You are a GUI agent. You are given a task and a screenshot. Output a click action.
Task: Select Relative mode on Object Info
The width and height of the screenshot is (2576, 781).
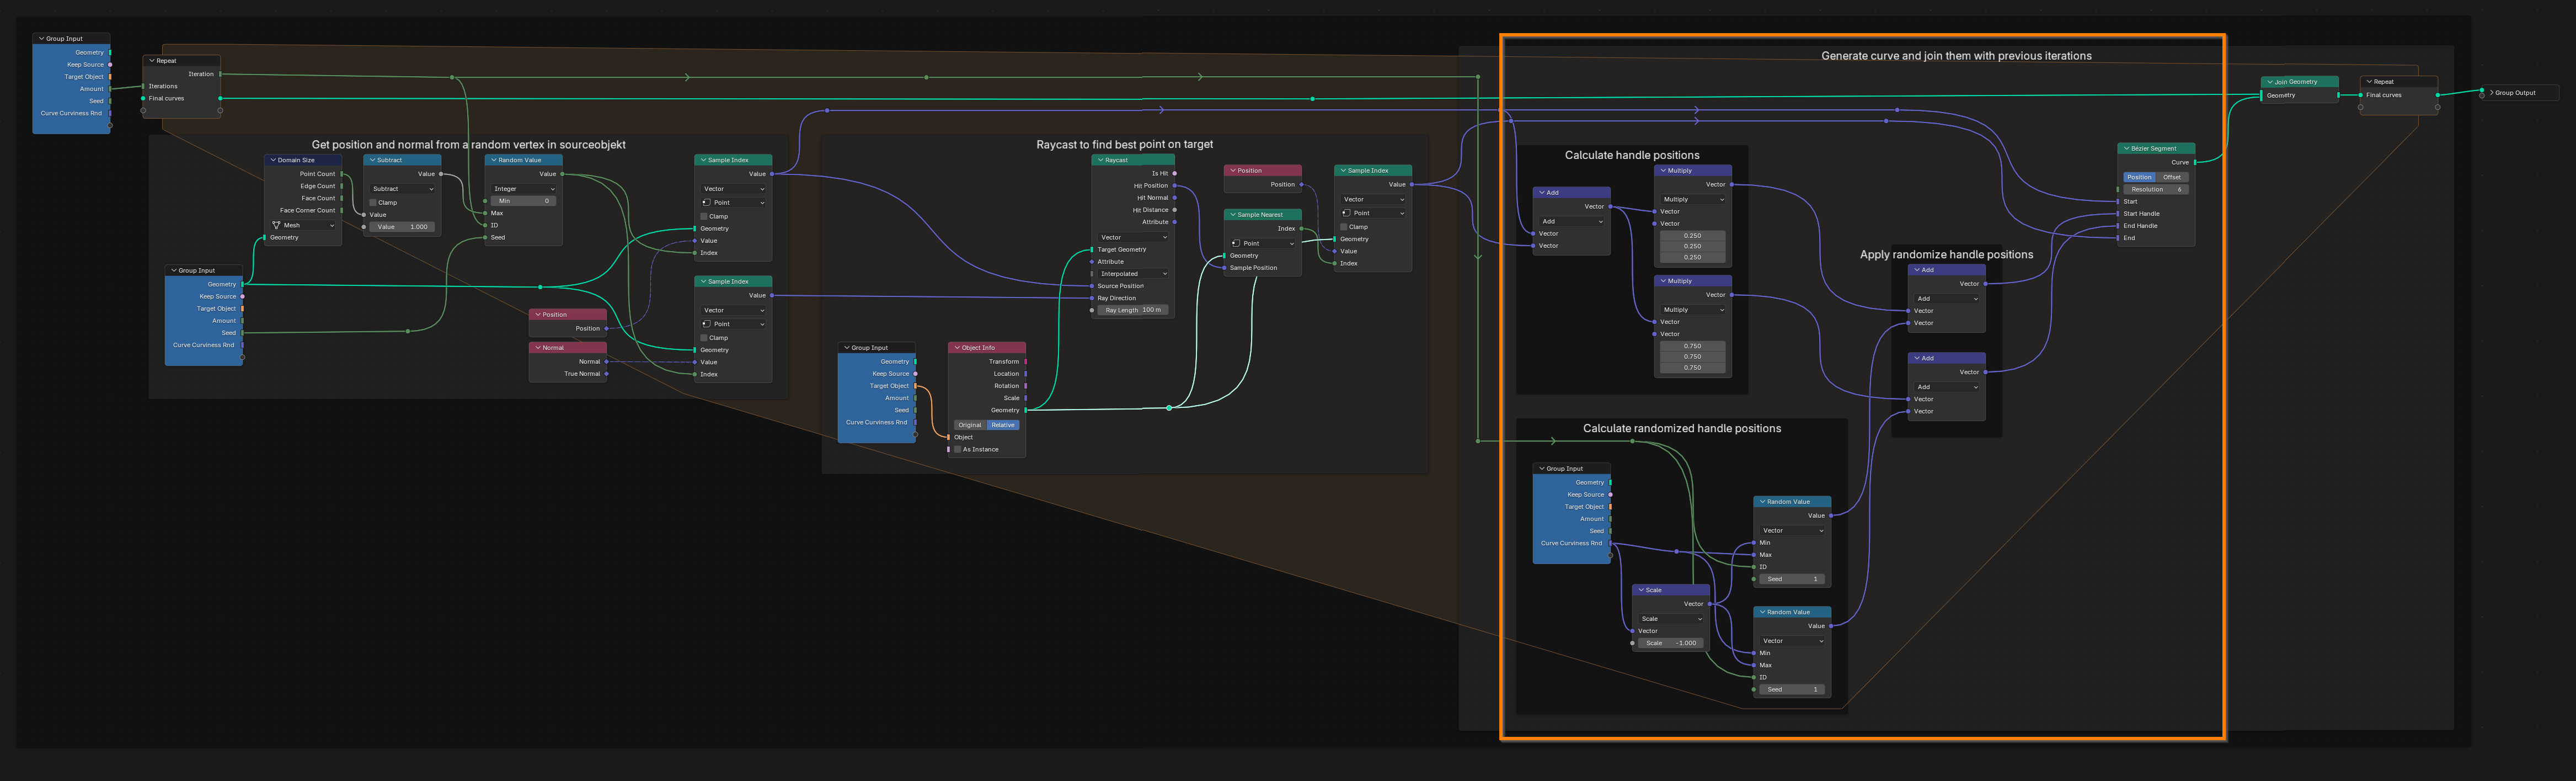point(1003,425)
